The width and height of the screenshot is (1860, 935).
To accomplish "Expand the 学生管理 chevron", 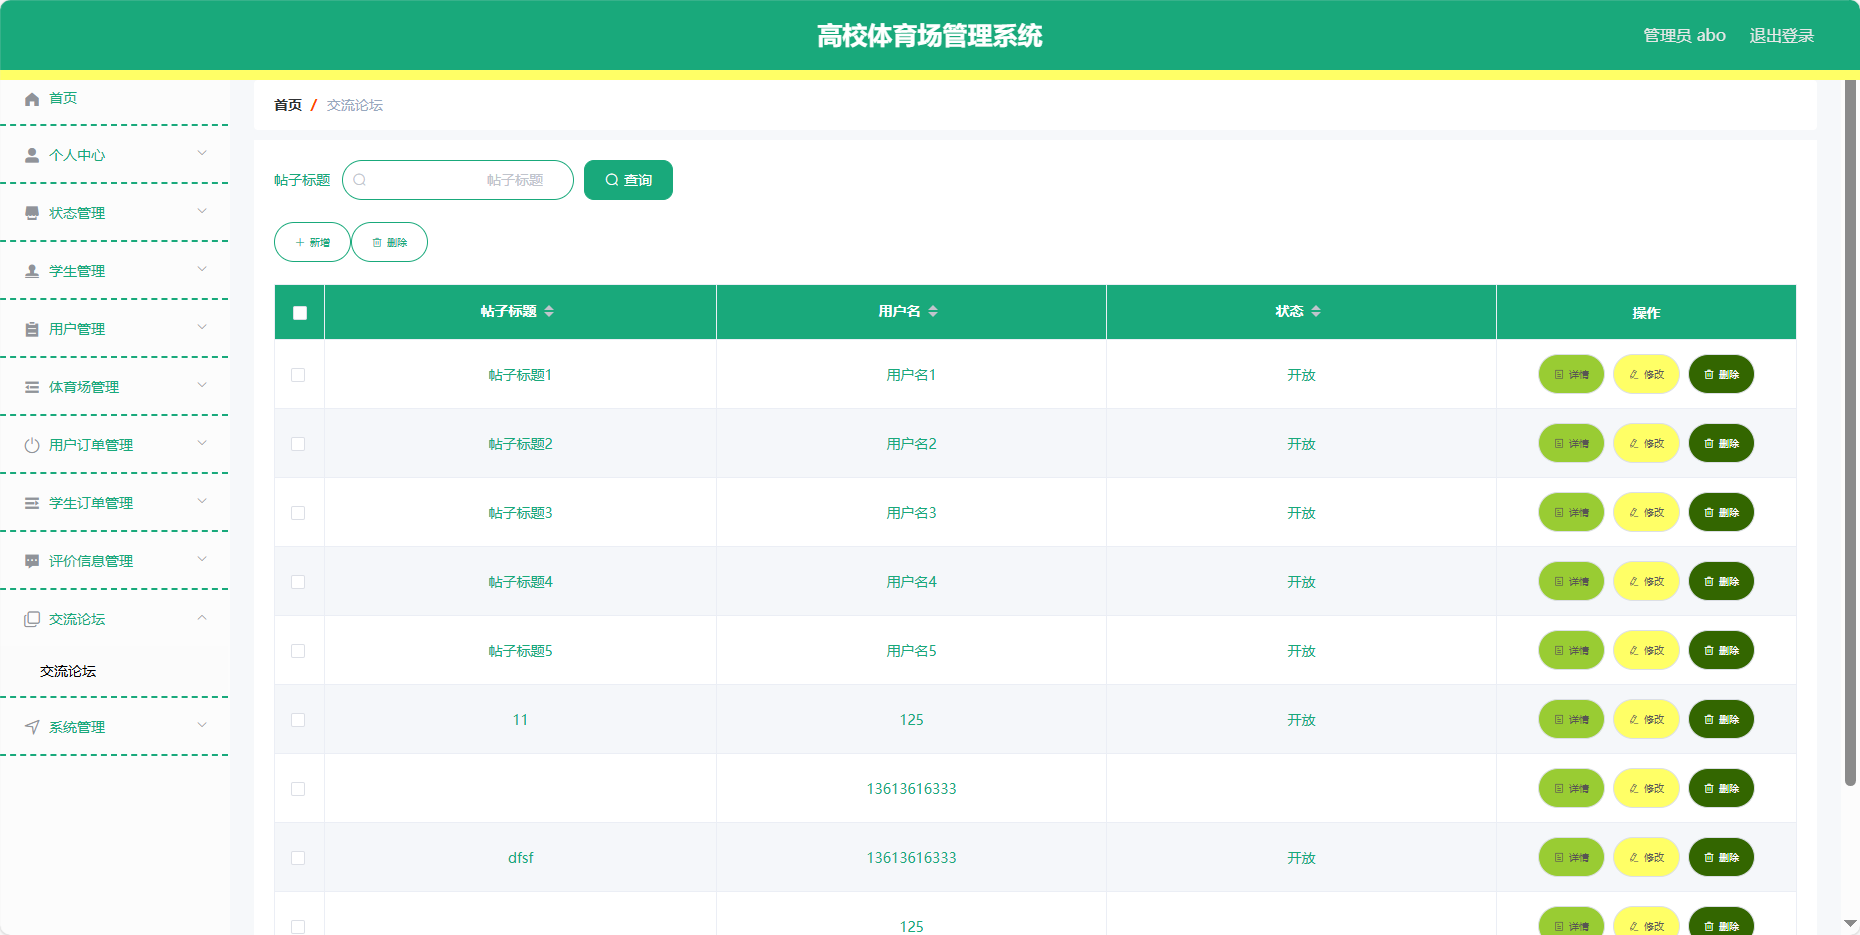I will (x=202, y=269).
